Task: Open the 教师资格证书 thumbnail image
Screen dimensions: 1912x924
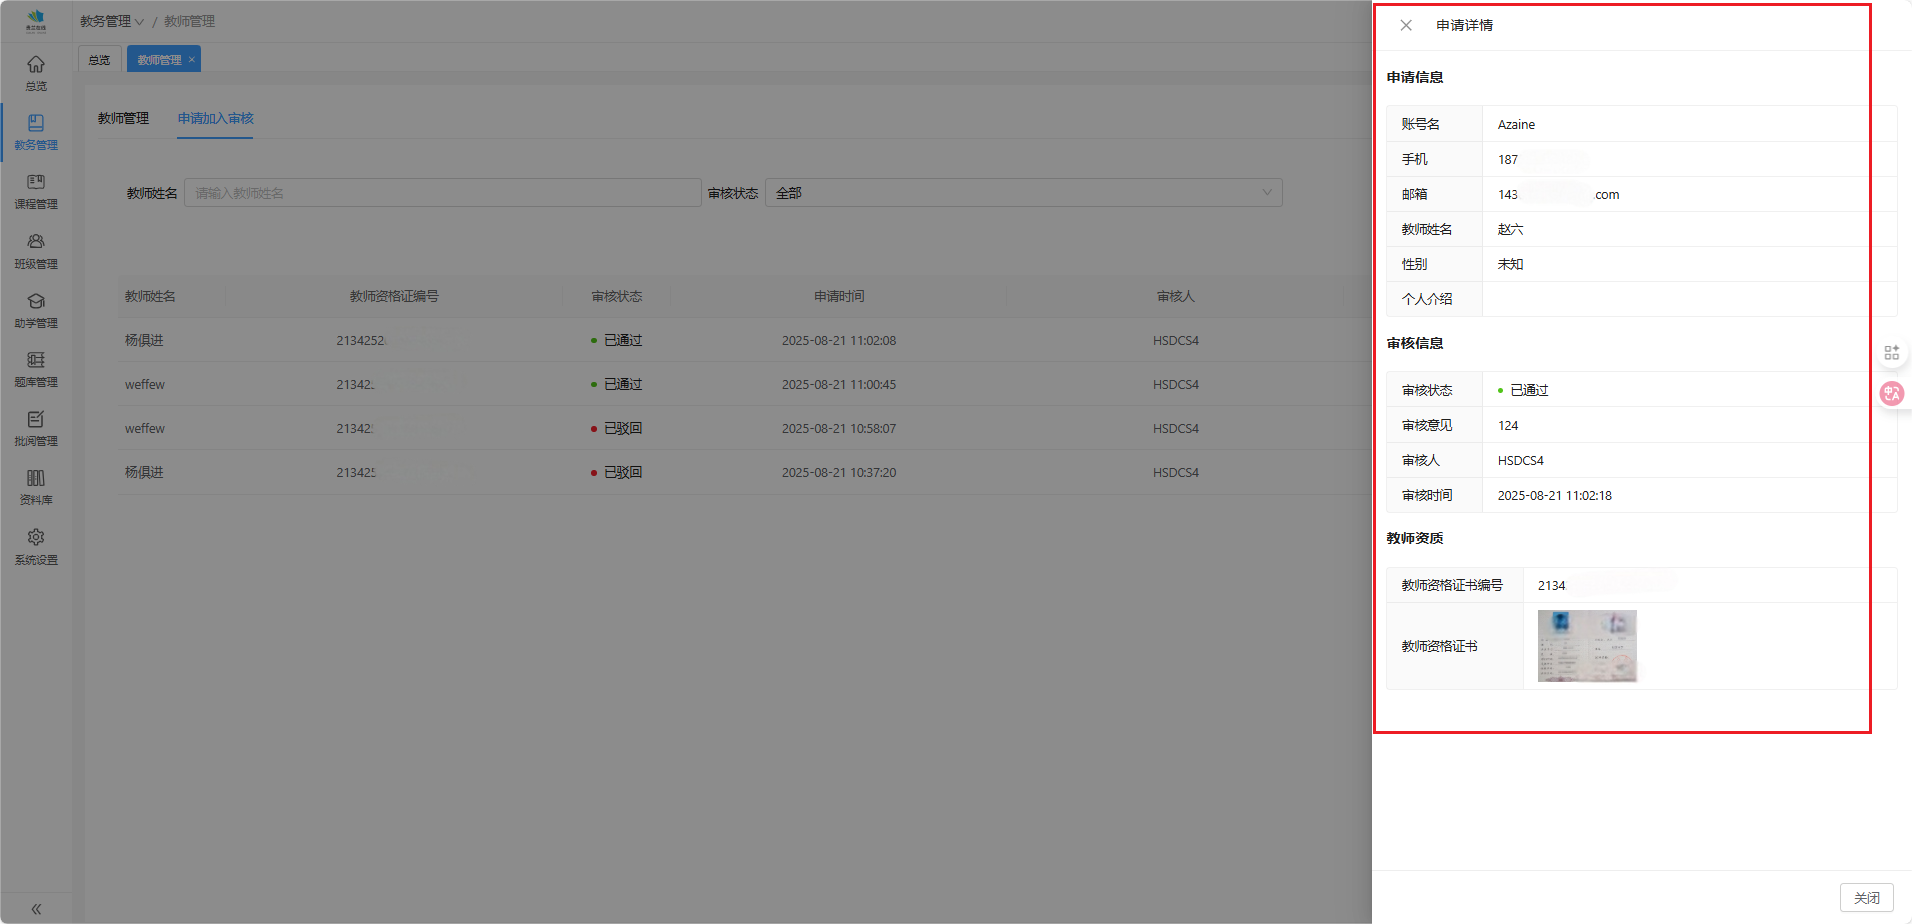Action: (1587, 646)
